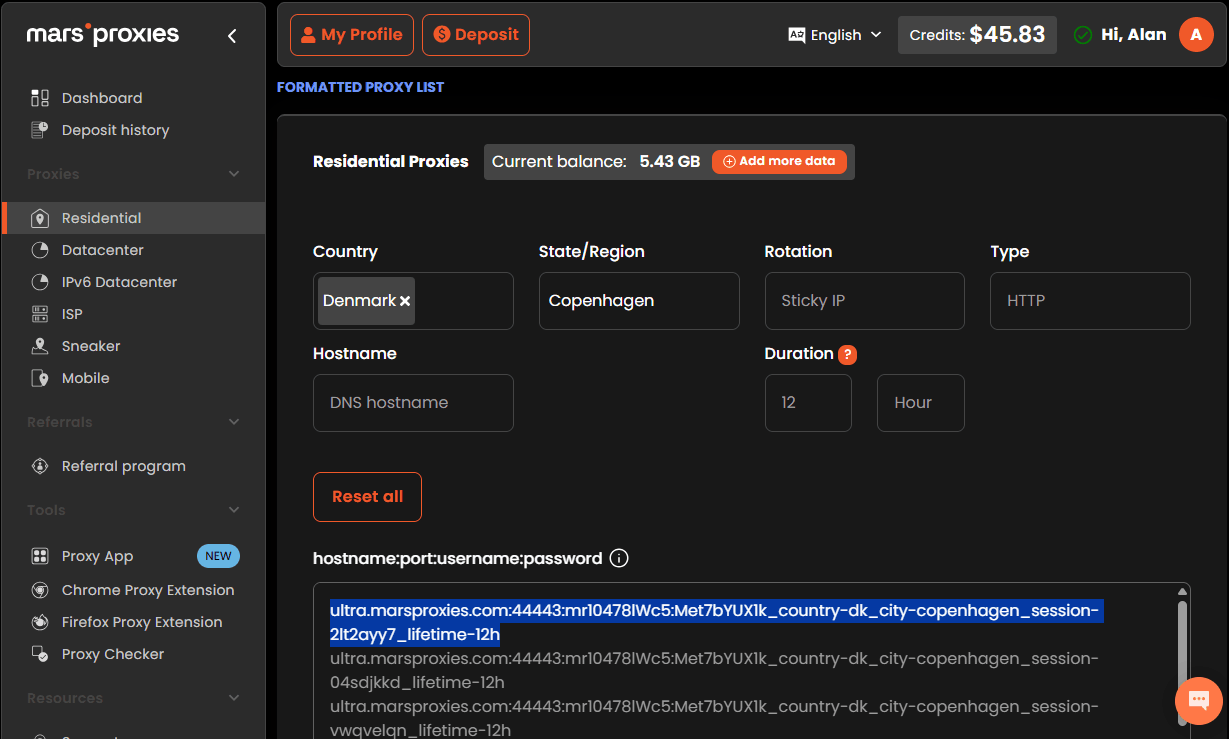
Task: Click the Add more data button
Action: (x=779, y=161)
